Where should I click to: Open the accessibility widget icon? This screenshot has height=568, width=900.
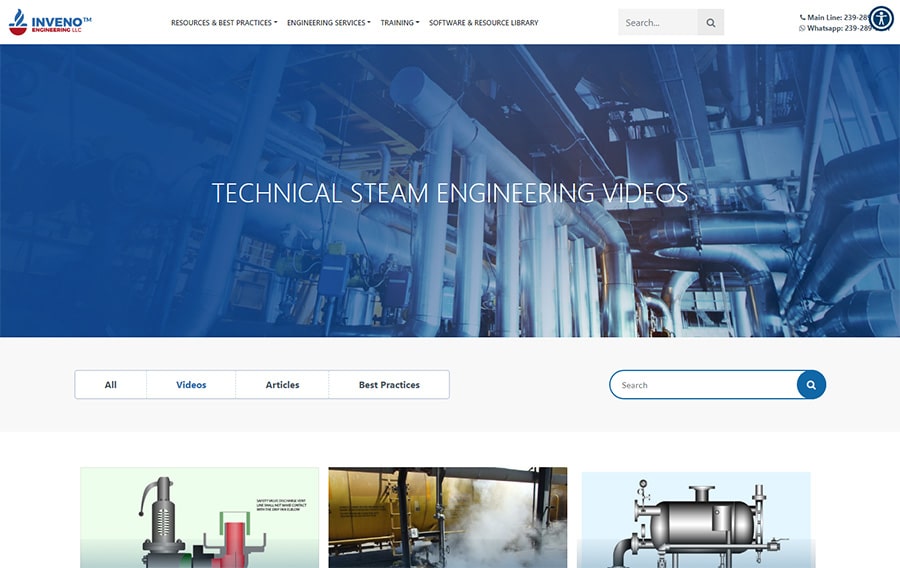coord(880,18)
